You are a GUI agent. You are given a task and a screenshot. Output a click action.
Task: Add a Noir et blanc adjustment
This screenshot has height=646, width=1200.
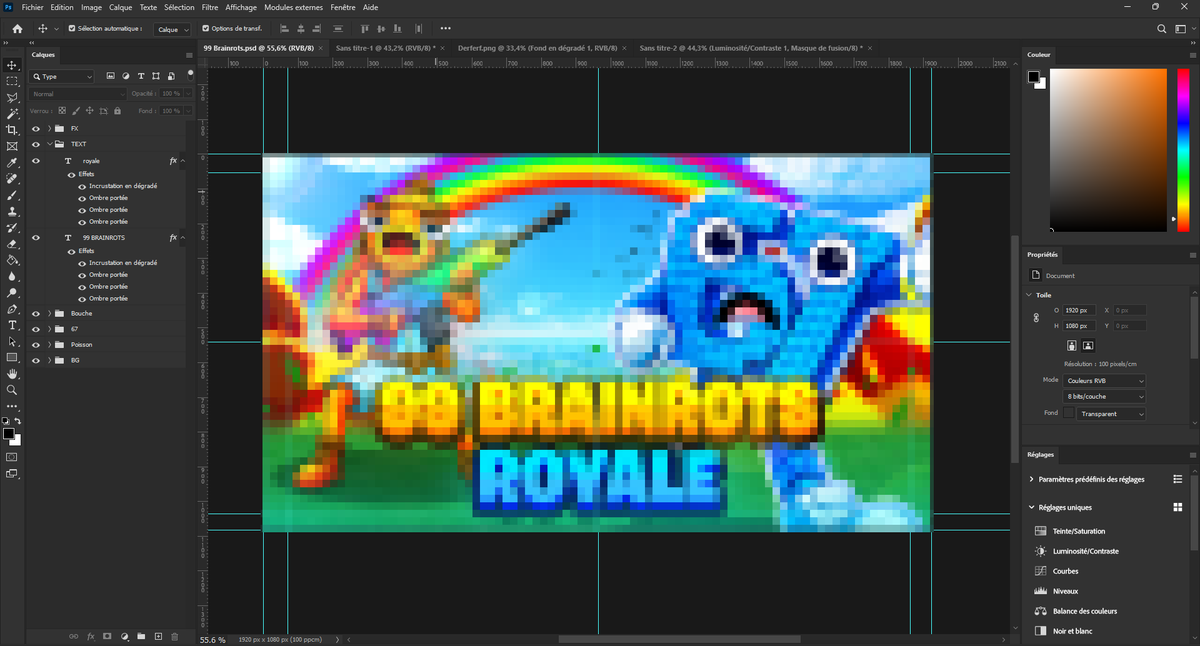(x=1072, y=631)
